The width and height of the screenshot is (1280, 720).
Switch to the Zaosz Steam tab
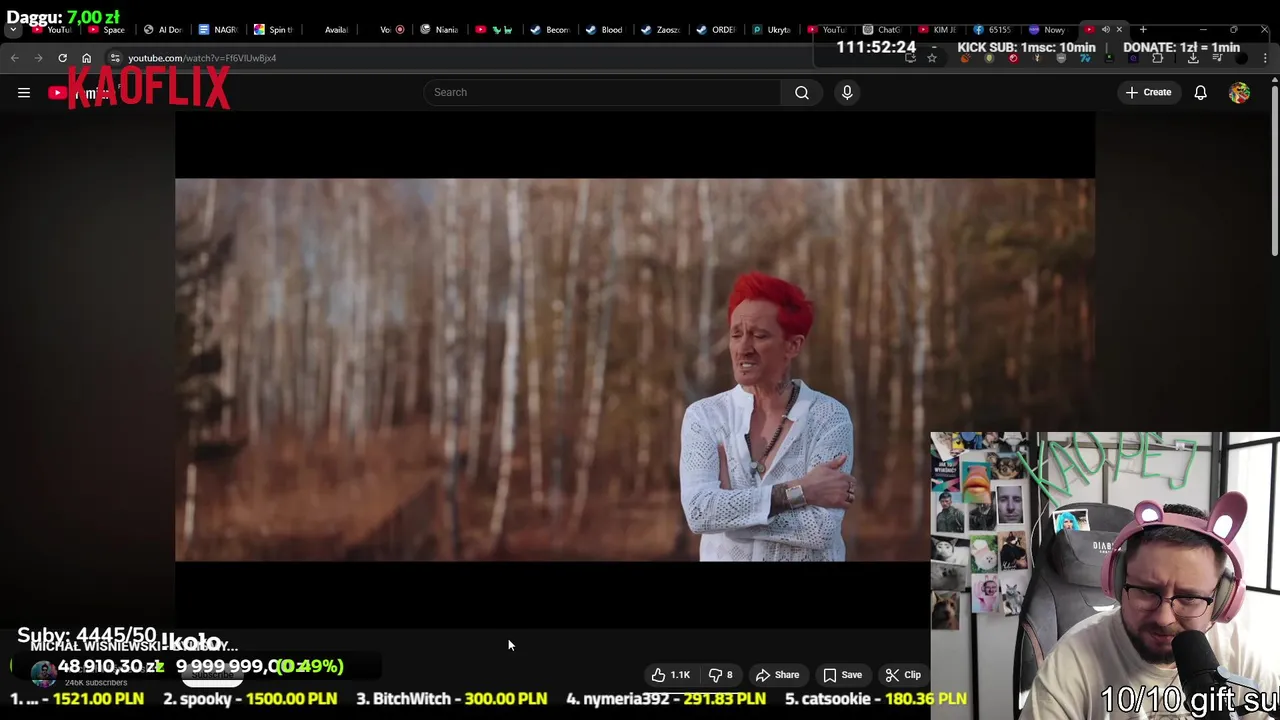(661, 30)
